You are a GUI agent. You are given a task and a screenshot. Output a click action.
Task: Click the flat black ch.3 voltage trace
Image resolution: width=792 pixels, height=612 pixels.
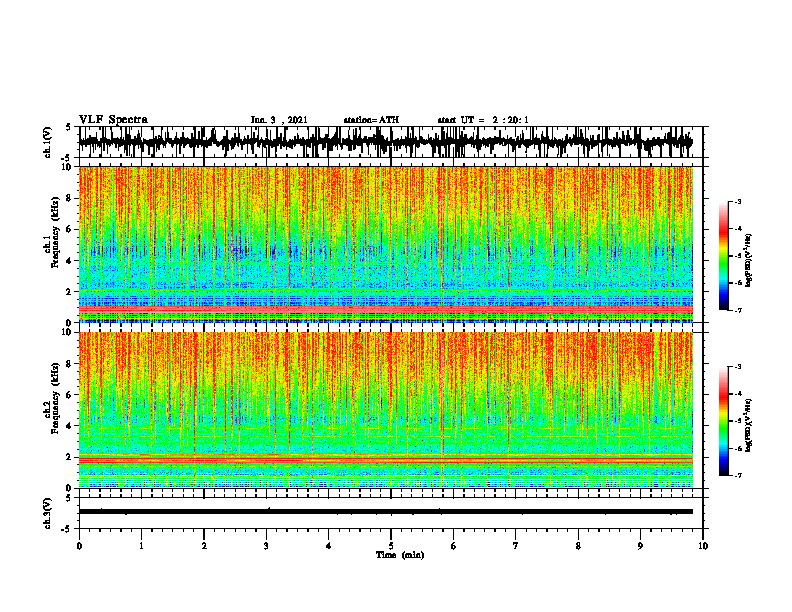[x=385, y=512]
